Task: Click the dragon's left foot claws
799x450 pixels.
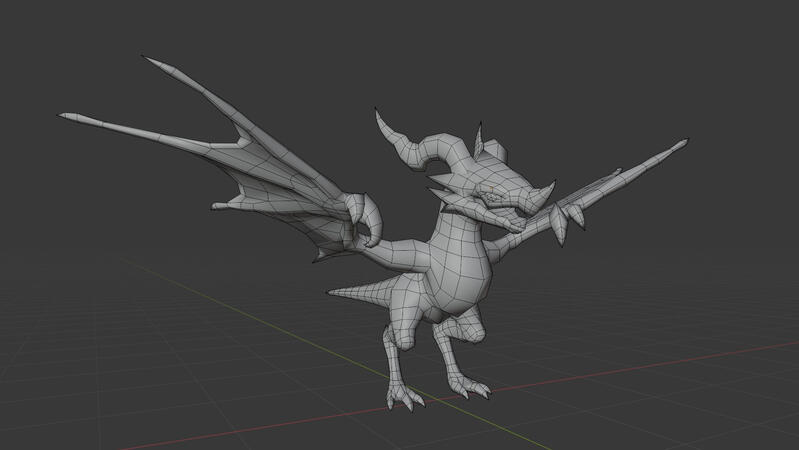Action: (405, 398)
